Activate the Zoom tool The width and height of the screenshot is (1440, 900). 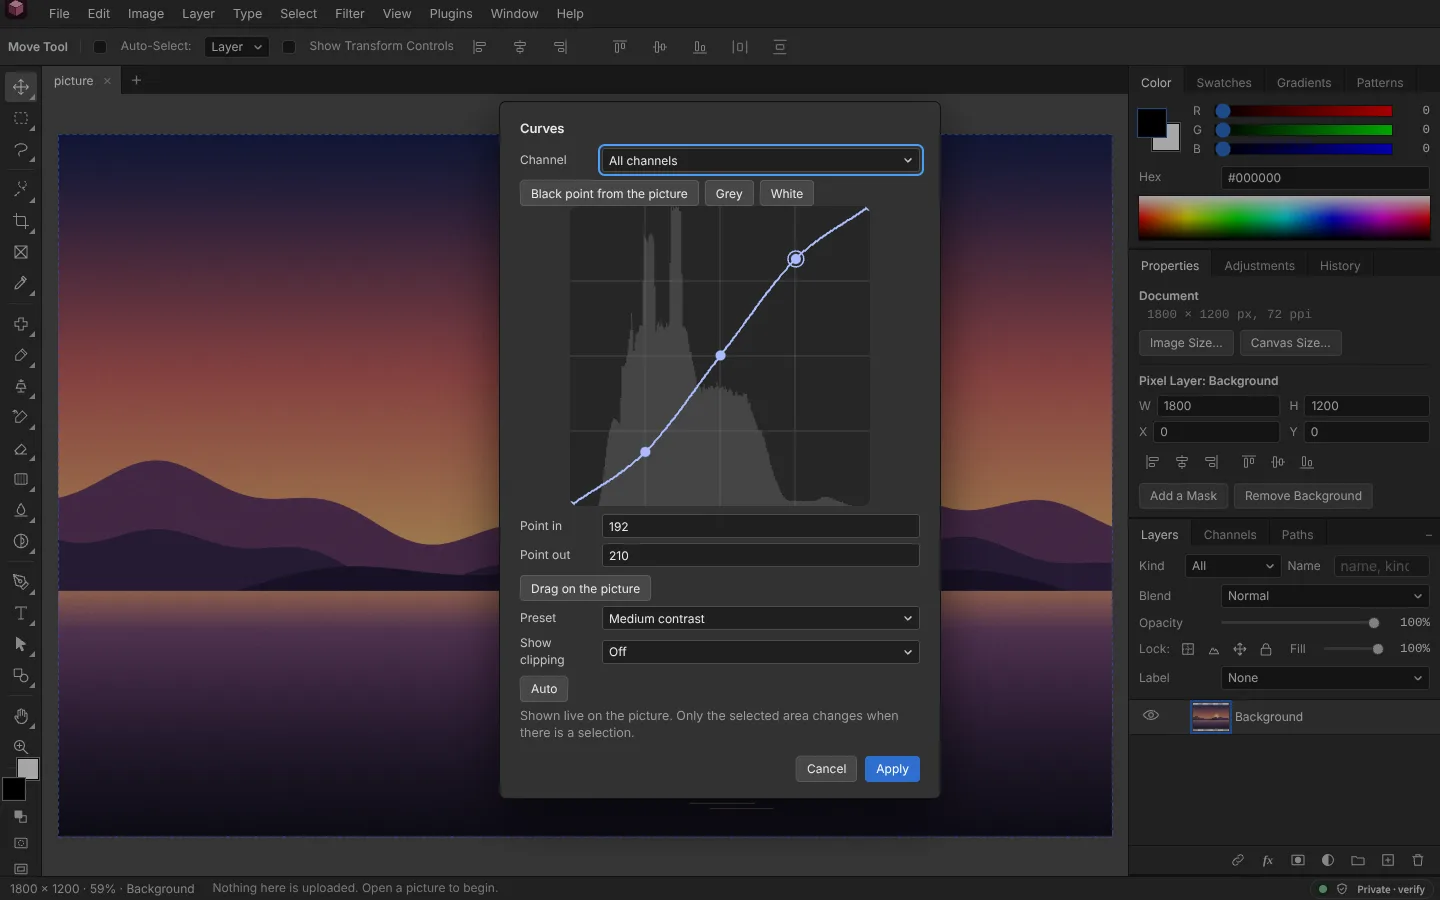[21, 747]
